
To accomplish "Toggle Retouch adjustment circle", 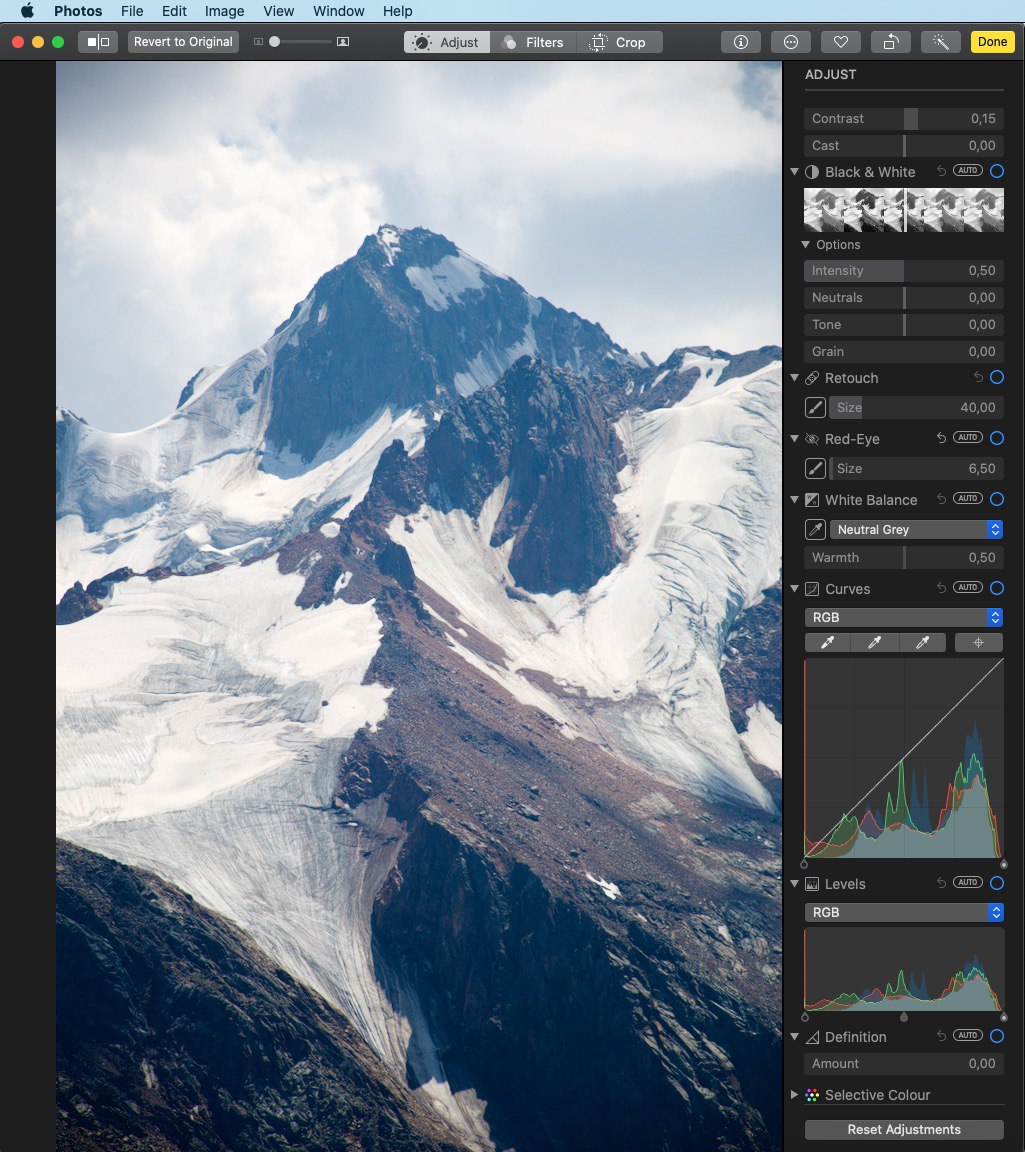I will point(997,377).
